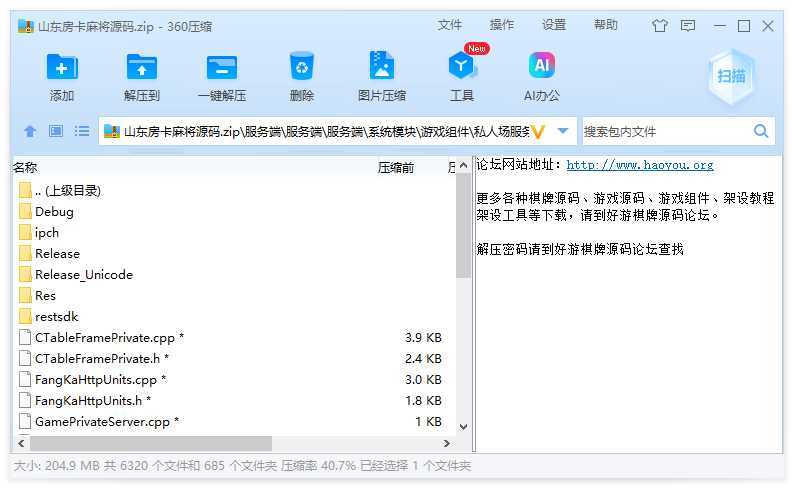The image size is (794, 488).
Task: Open the feedback message icon in title bar
Action: [688, 25]
